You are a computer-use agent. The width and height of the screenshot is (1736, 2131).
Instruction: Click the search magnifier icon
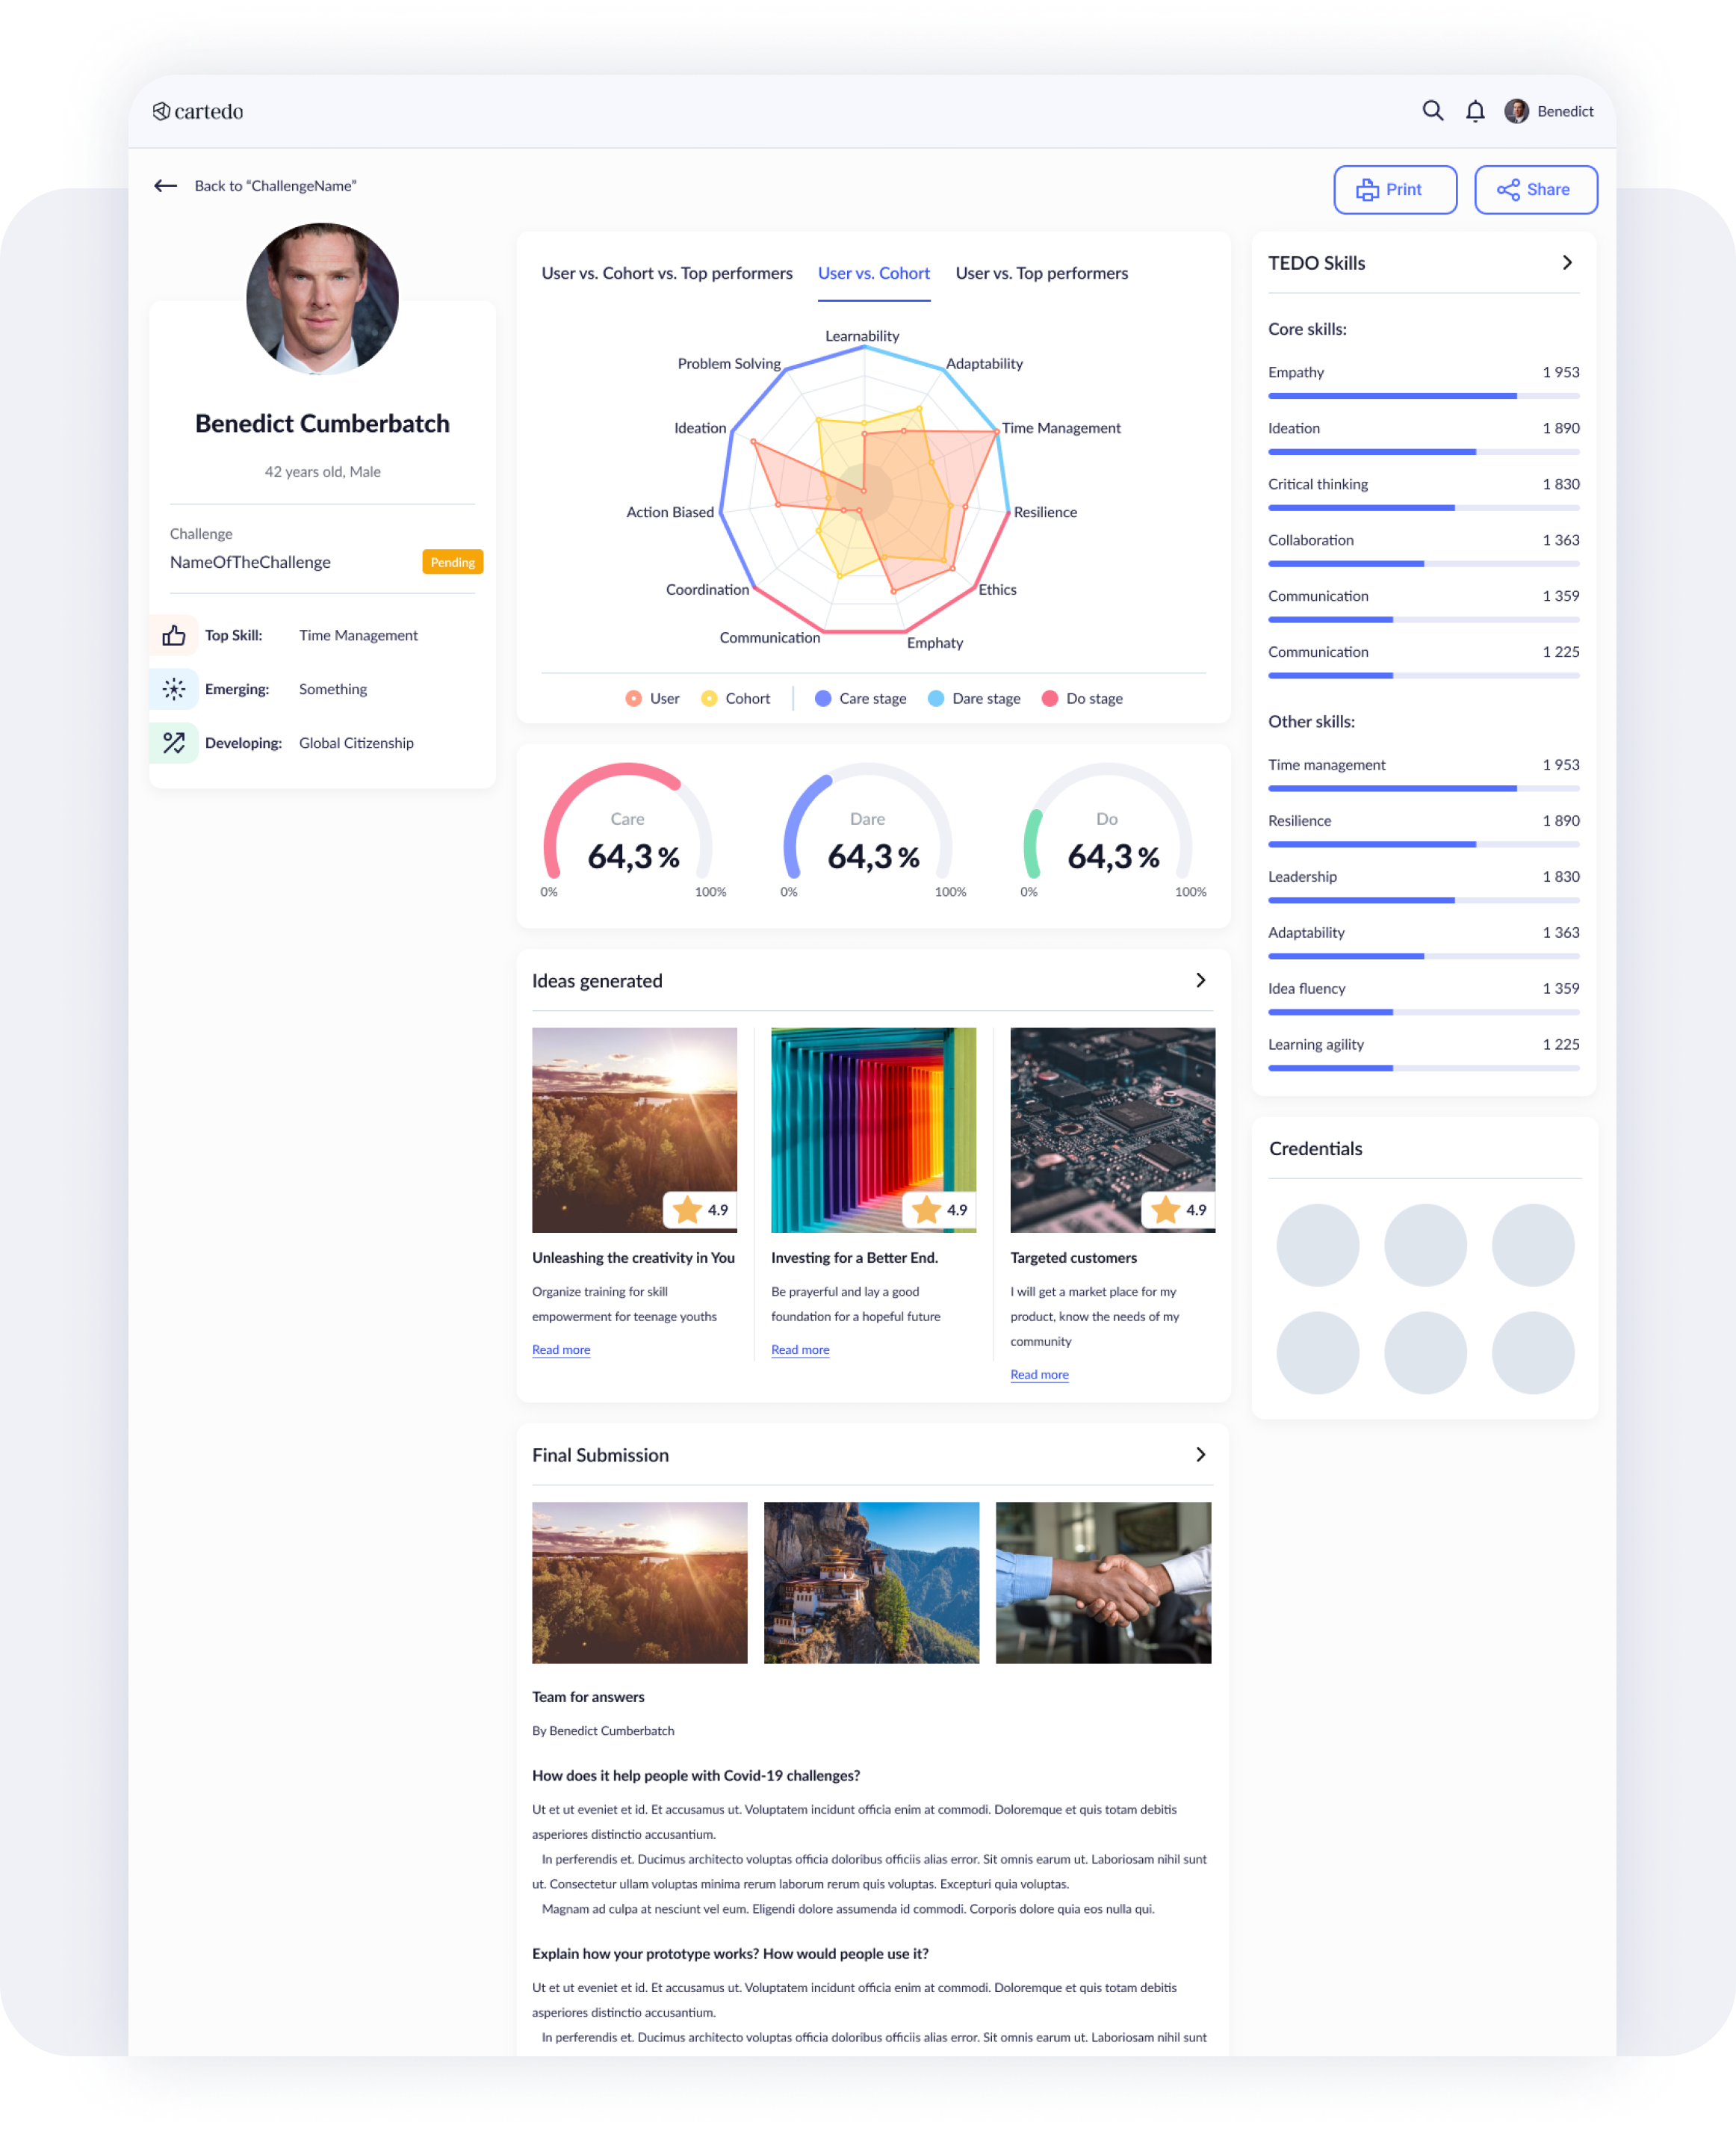pyautogui.click(x=1432, y=111)
